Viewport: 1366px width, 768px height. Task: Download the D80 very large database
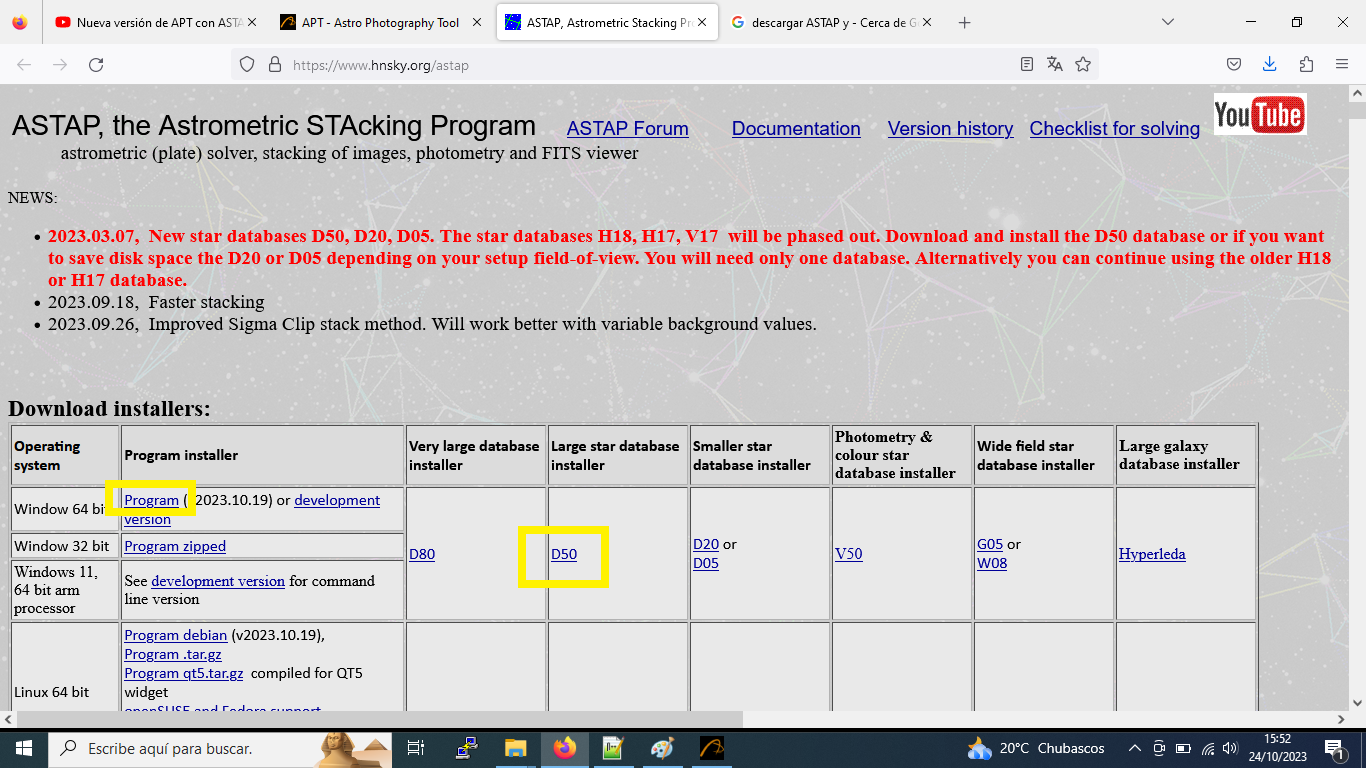click(x=422, y=554)
